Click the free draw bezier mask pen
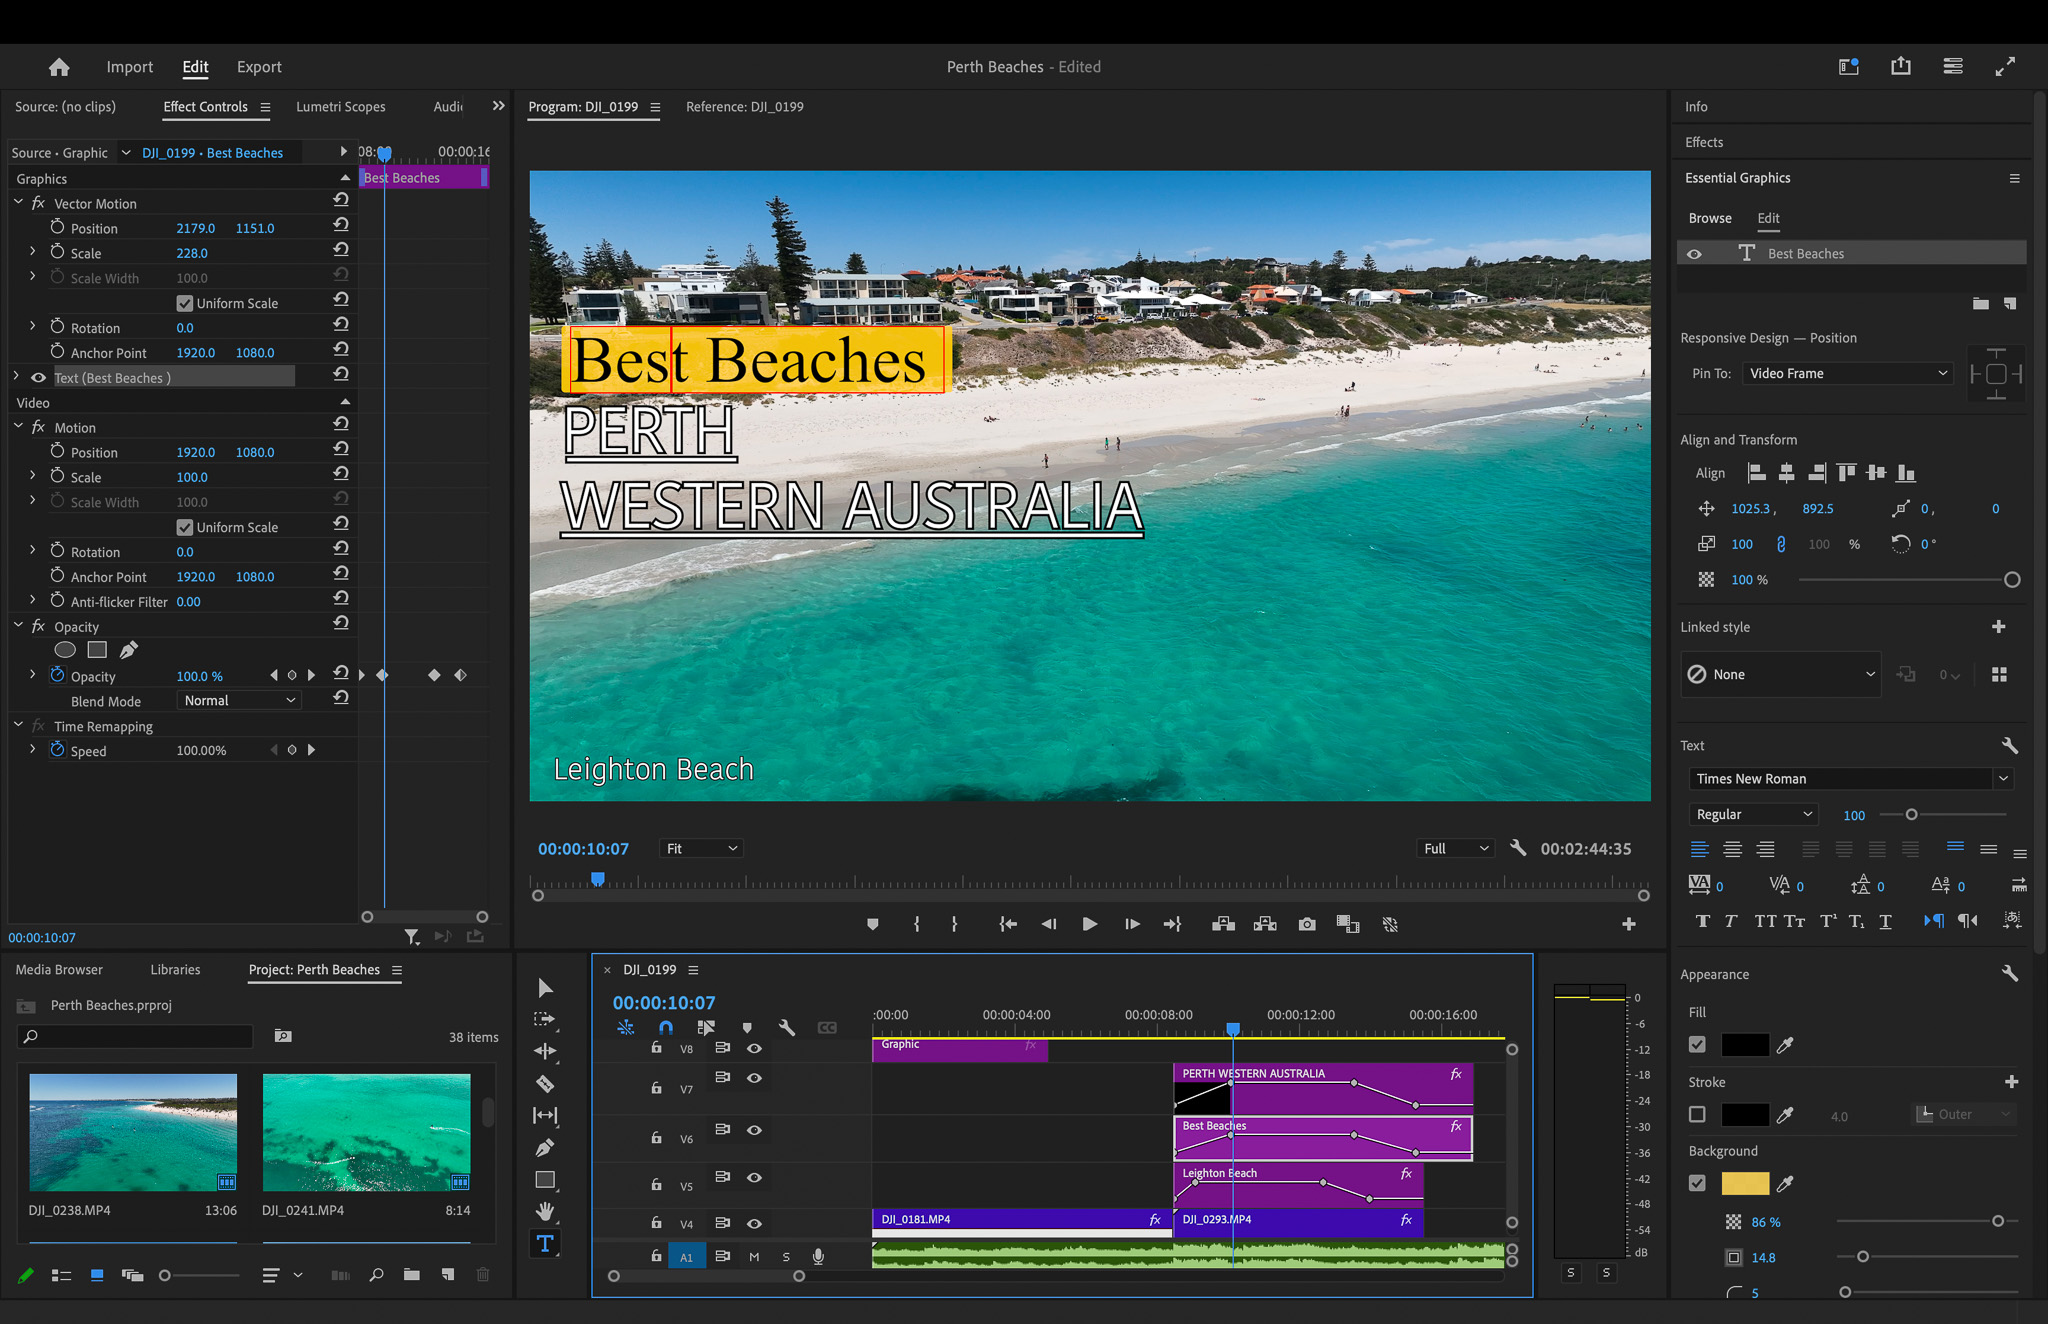 tap(129, 650)
